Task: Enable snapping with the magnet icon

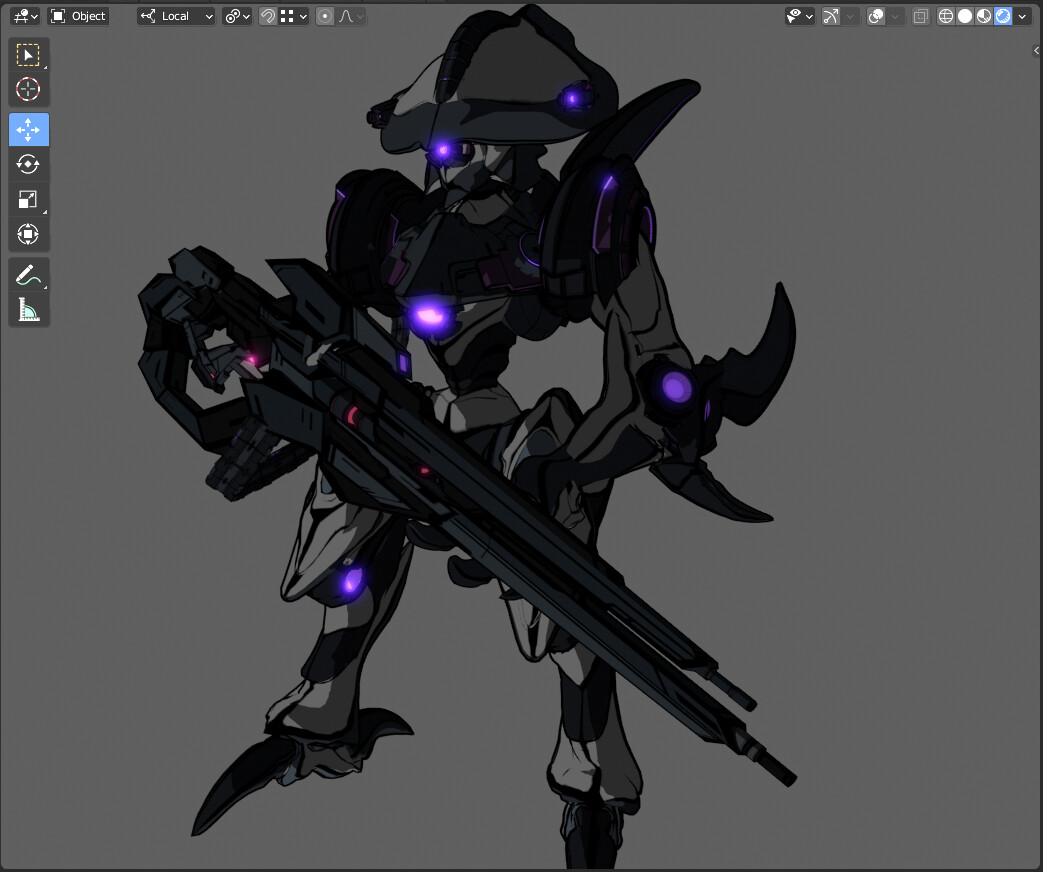Action: click(x=268, y=16)
